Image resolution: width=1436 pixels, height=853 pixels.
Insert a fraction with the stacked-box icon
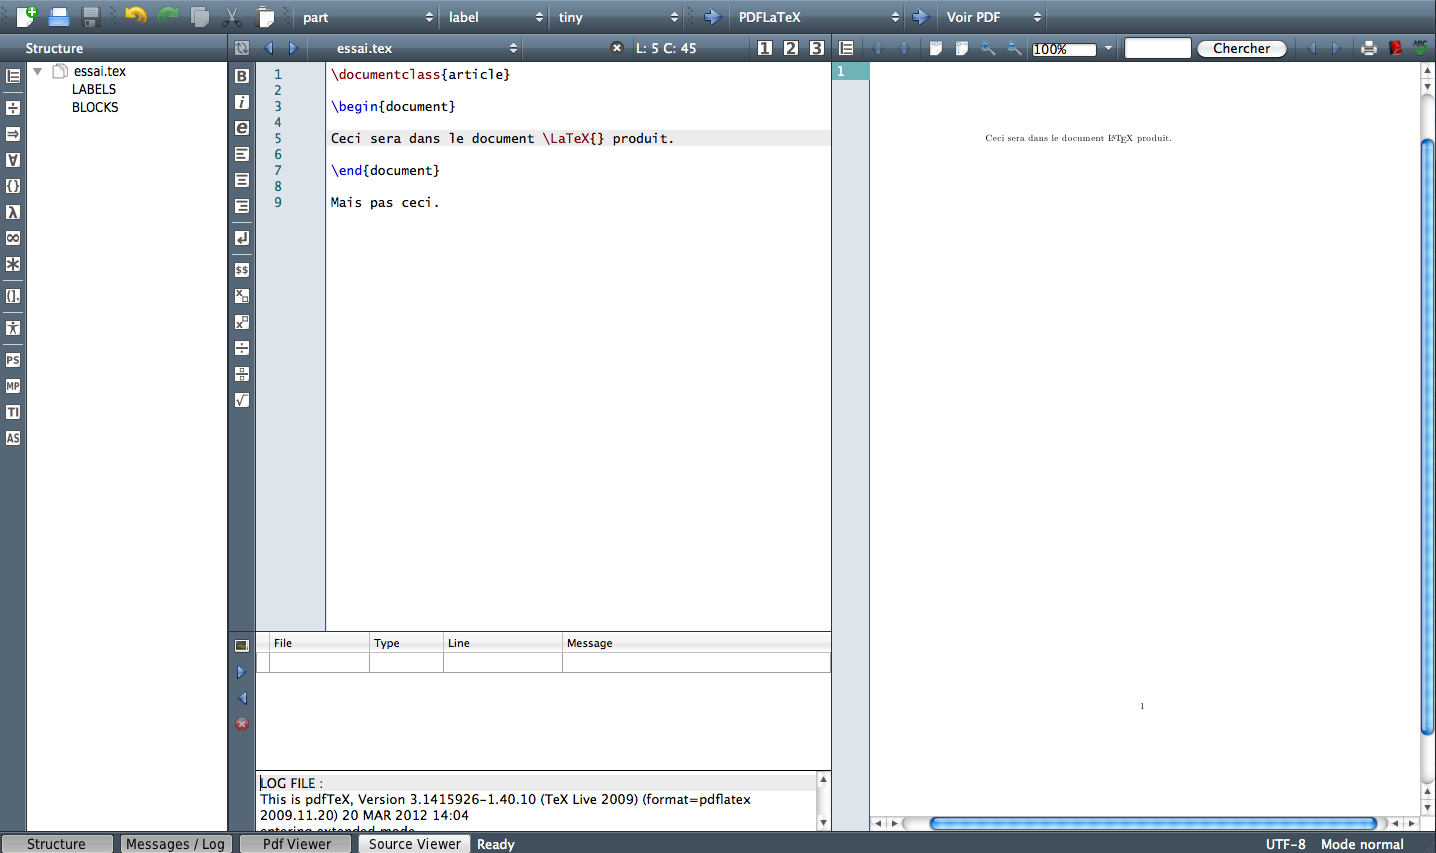click(x=242, y=374)
